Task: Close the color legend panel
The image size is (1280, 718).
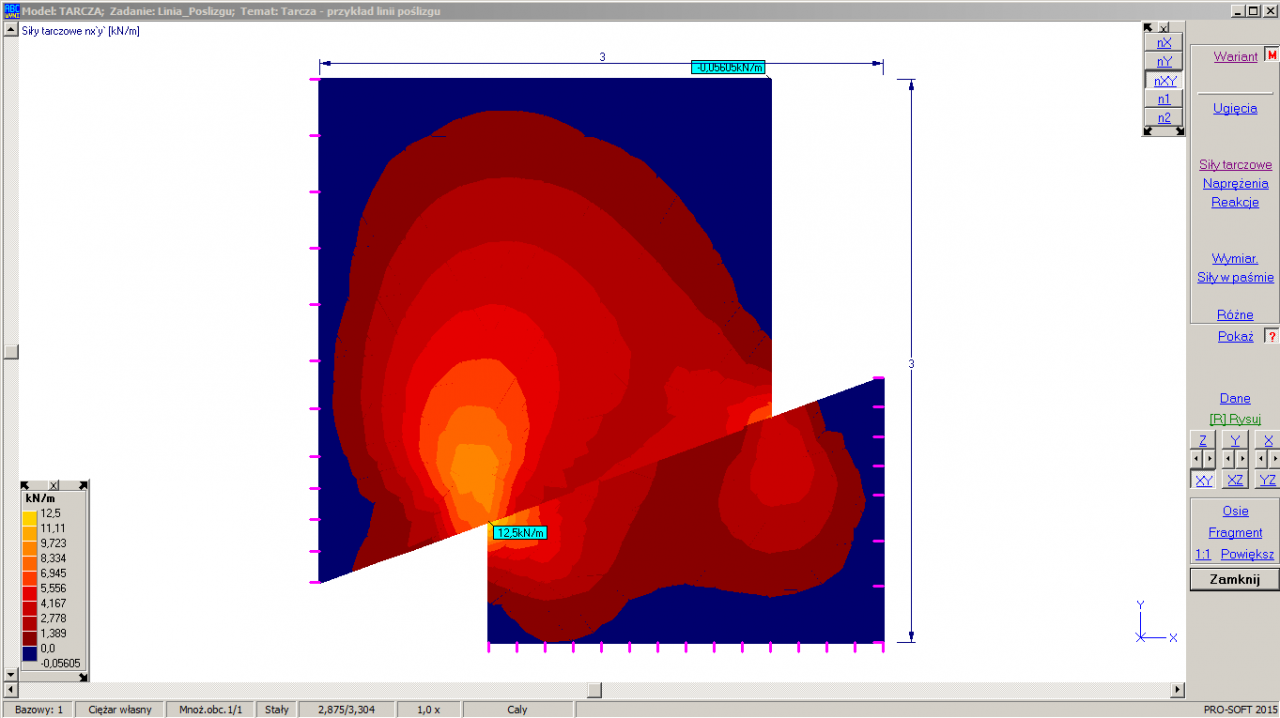Action: (x=54, y=485)
